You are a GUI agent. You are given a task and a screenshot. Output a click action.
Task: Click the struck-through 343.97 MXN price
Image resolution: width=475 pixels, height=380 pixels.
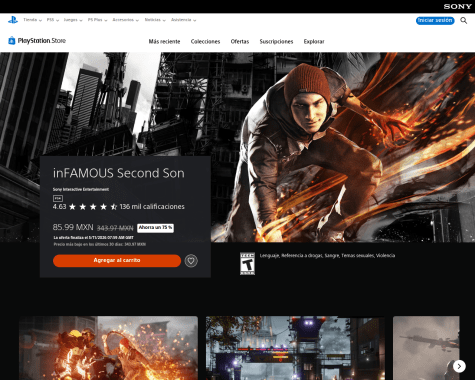115,228
